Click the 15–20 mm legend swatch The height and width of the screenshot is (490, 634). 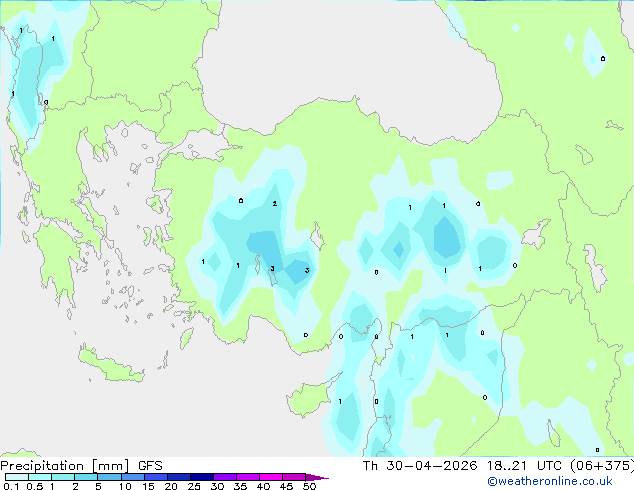(x=155, y=477)
